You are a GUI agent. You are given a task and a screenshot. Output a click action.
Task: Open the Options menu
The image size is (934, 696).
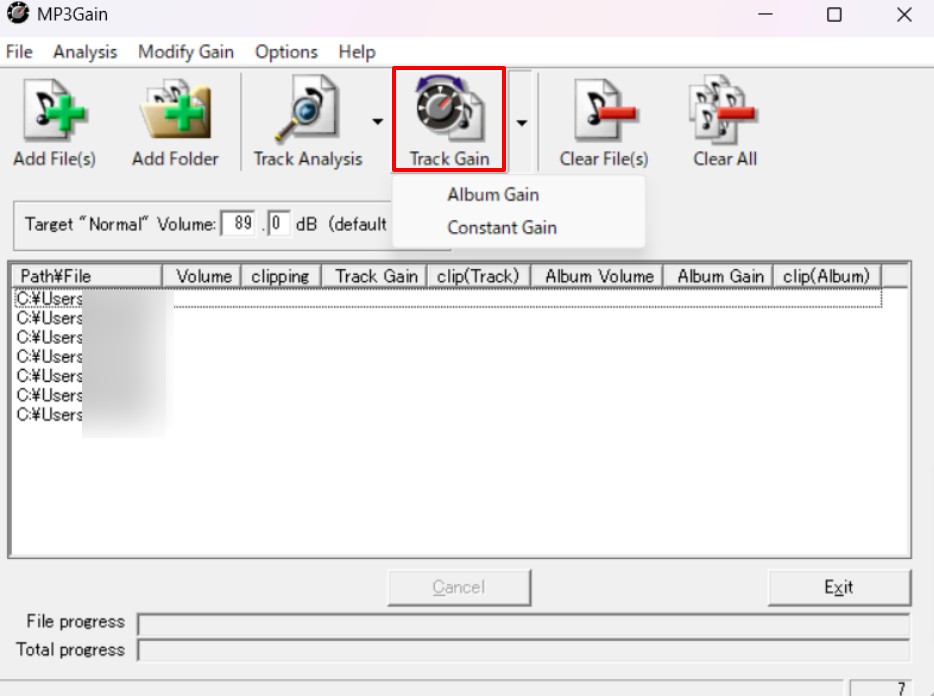287,52
